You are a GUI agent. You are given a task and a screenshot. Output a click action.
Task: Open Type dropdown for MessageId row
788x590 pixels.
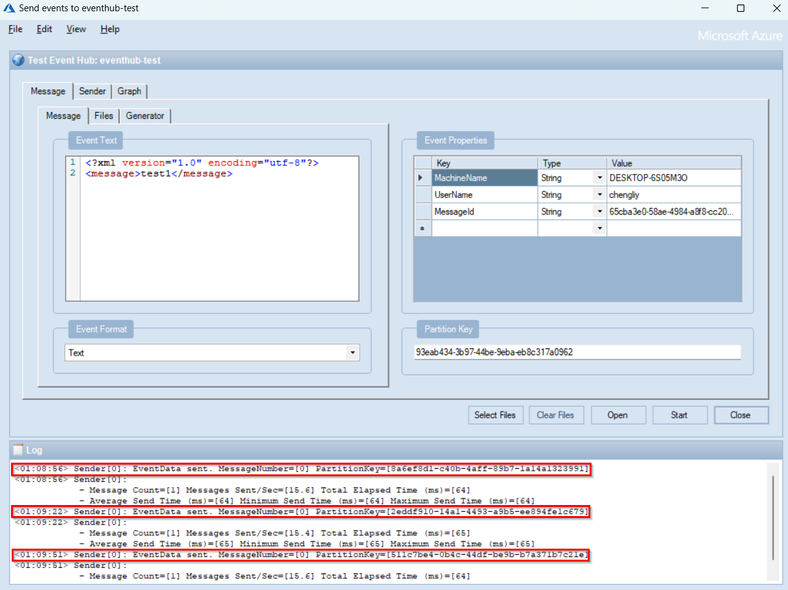point(600,212)
